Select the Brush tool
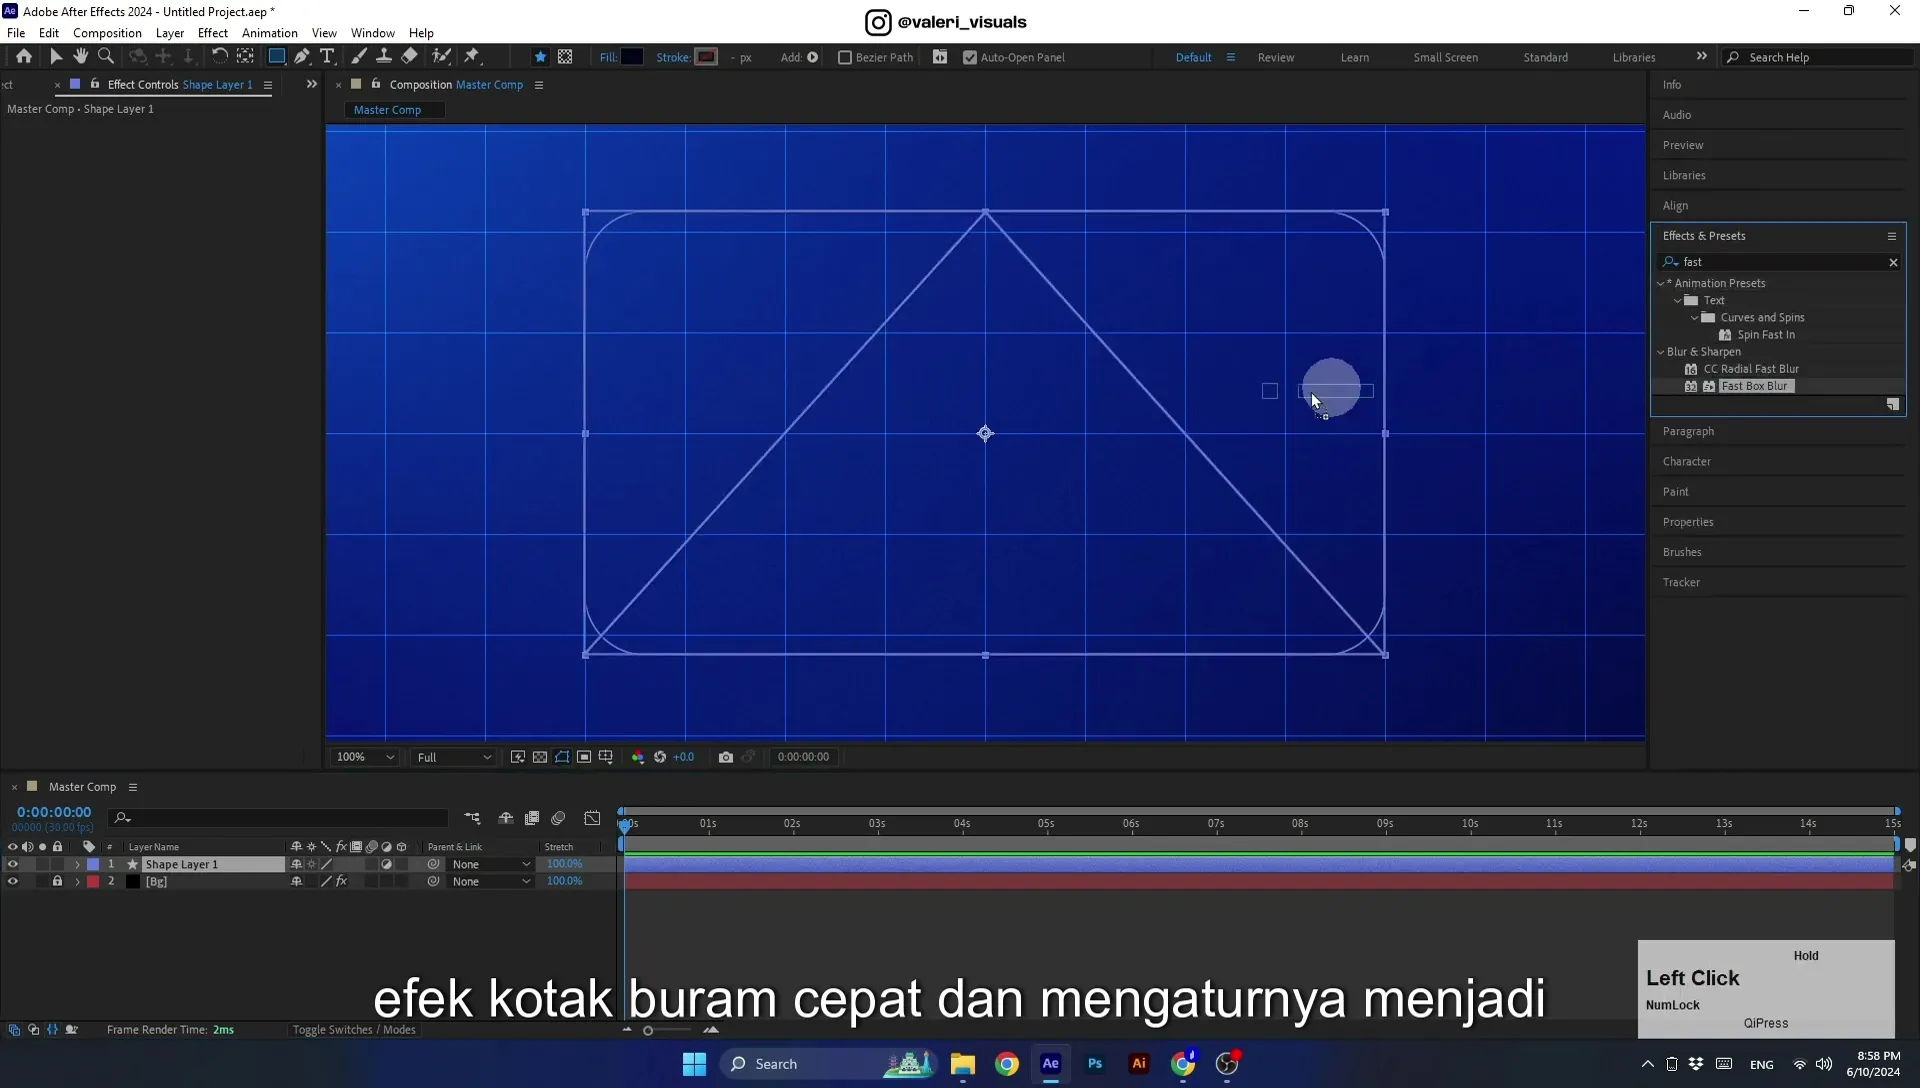The width and height of the screenshot is (1920, 1088). [359, 57]
